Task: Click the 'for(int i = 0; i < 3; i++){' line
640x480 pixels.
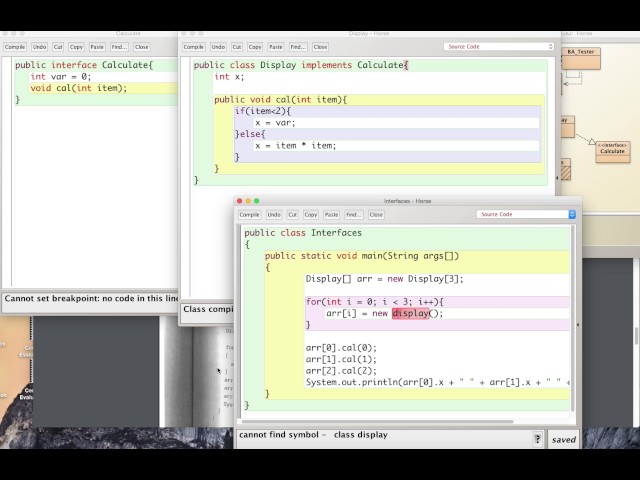Action: click(x=375, y=302)
